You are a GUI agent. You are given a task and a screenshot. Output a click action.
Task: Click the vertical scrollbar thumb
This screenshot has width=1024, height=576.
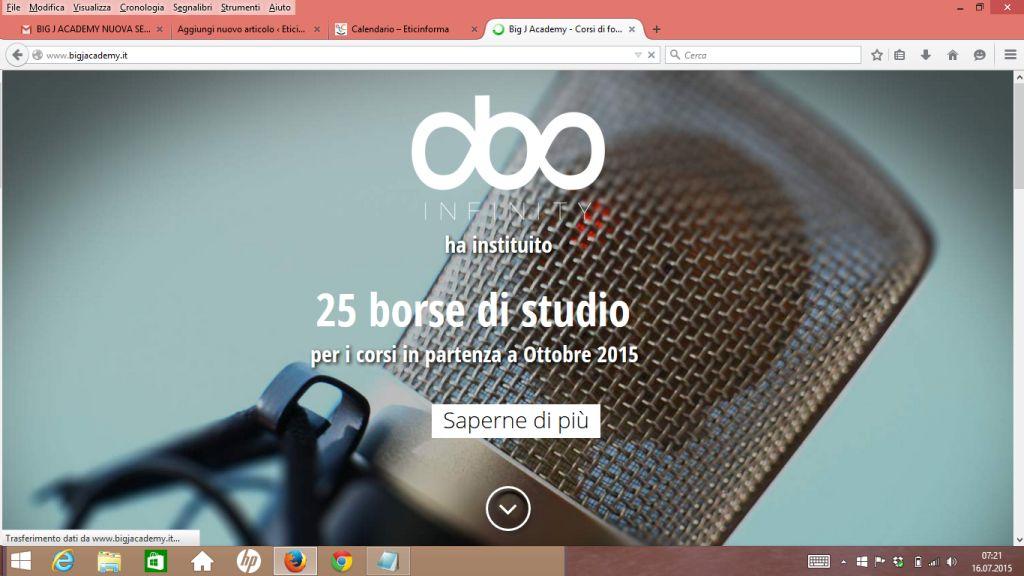[1018, 134]
